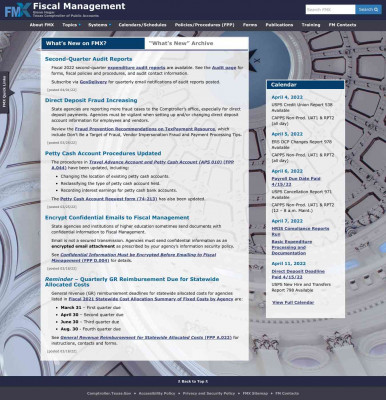The width and height of the screenshot is (386, 400).
Task: Expand the Systems dropdown menu
Action: pyautogui.click(x=99, y=25)
